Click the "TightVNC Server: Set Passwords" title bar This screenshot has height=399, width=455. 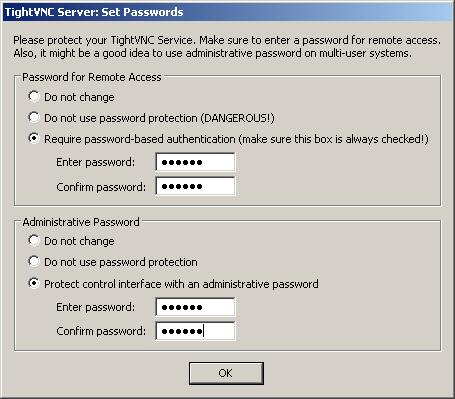[x=227, y=12]
